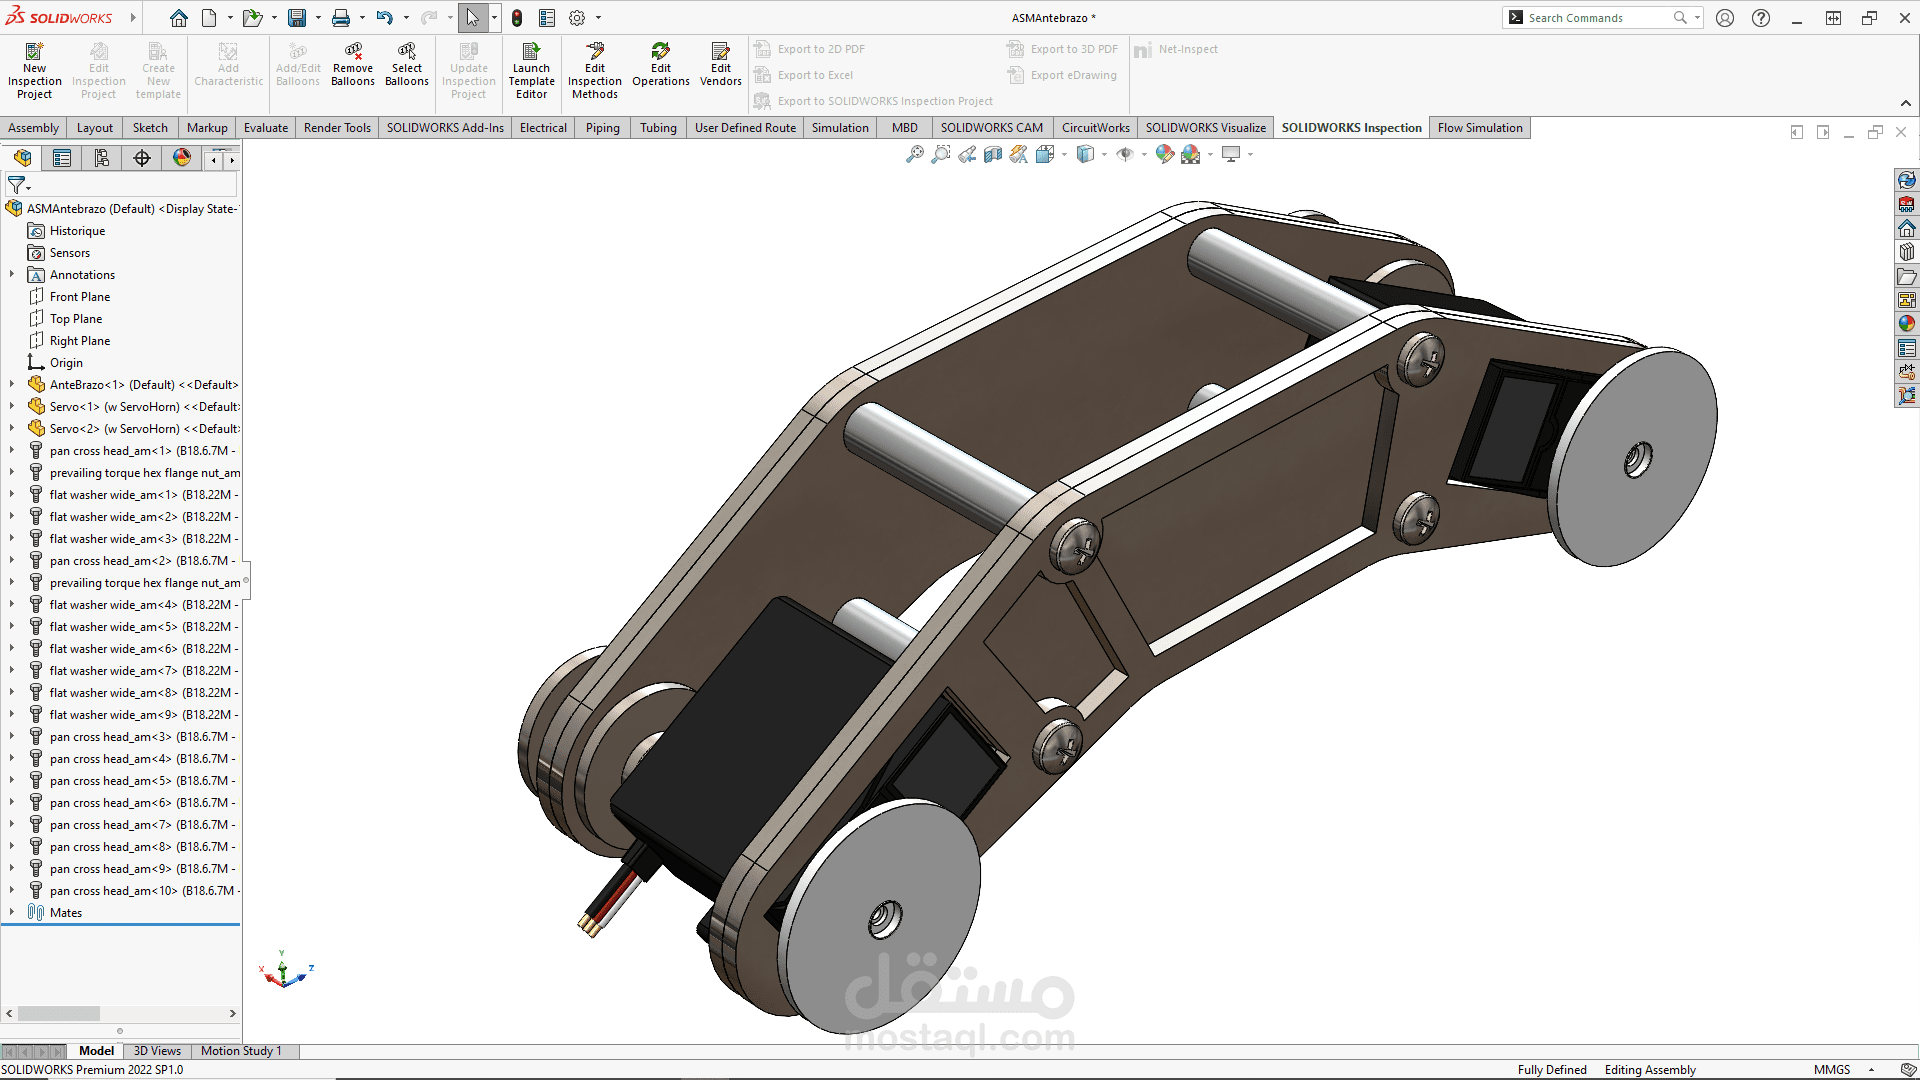
Task: Click the Zoom to Fit icon
Action: click(x=914, y=154)
